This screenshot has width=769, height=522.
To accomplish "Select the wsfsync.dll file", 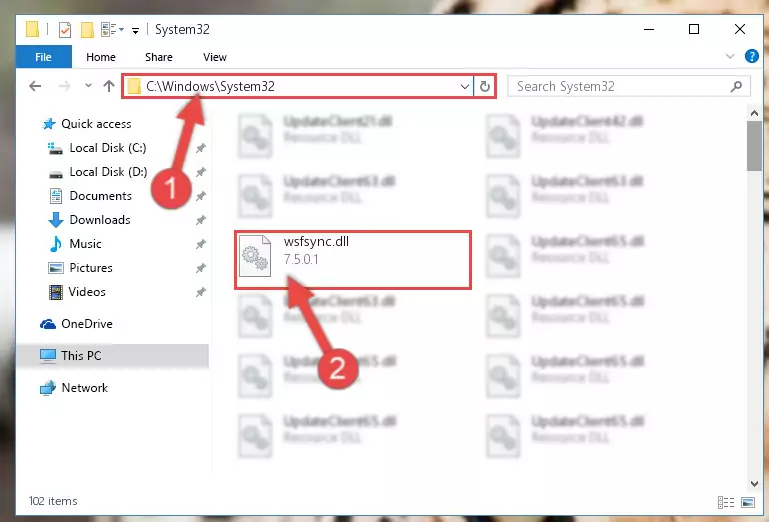I will pyautogui.click(x=353, y=260).
